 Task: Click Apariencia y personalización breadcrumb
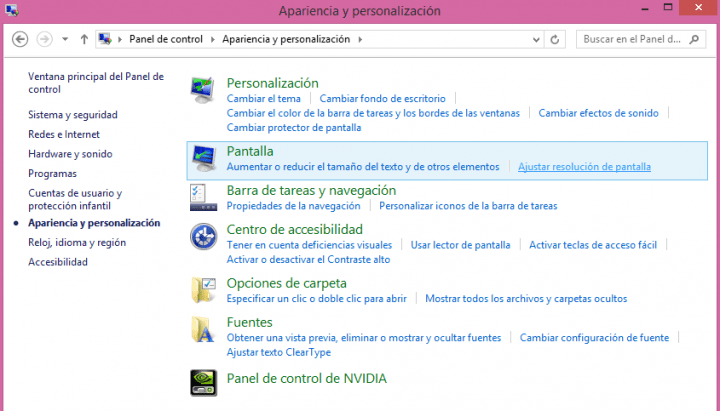click(286, 39)
